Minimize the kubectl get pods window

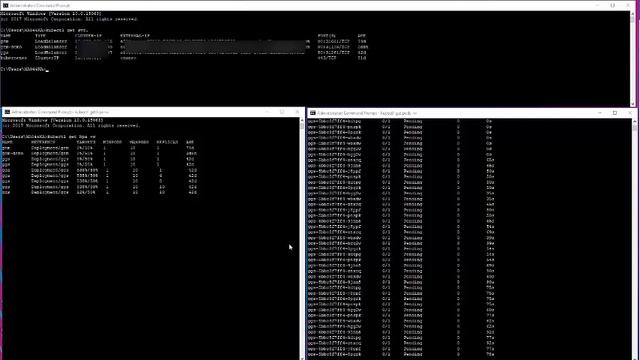tap(600, 113)
